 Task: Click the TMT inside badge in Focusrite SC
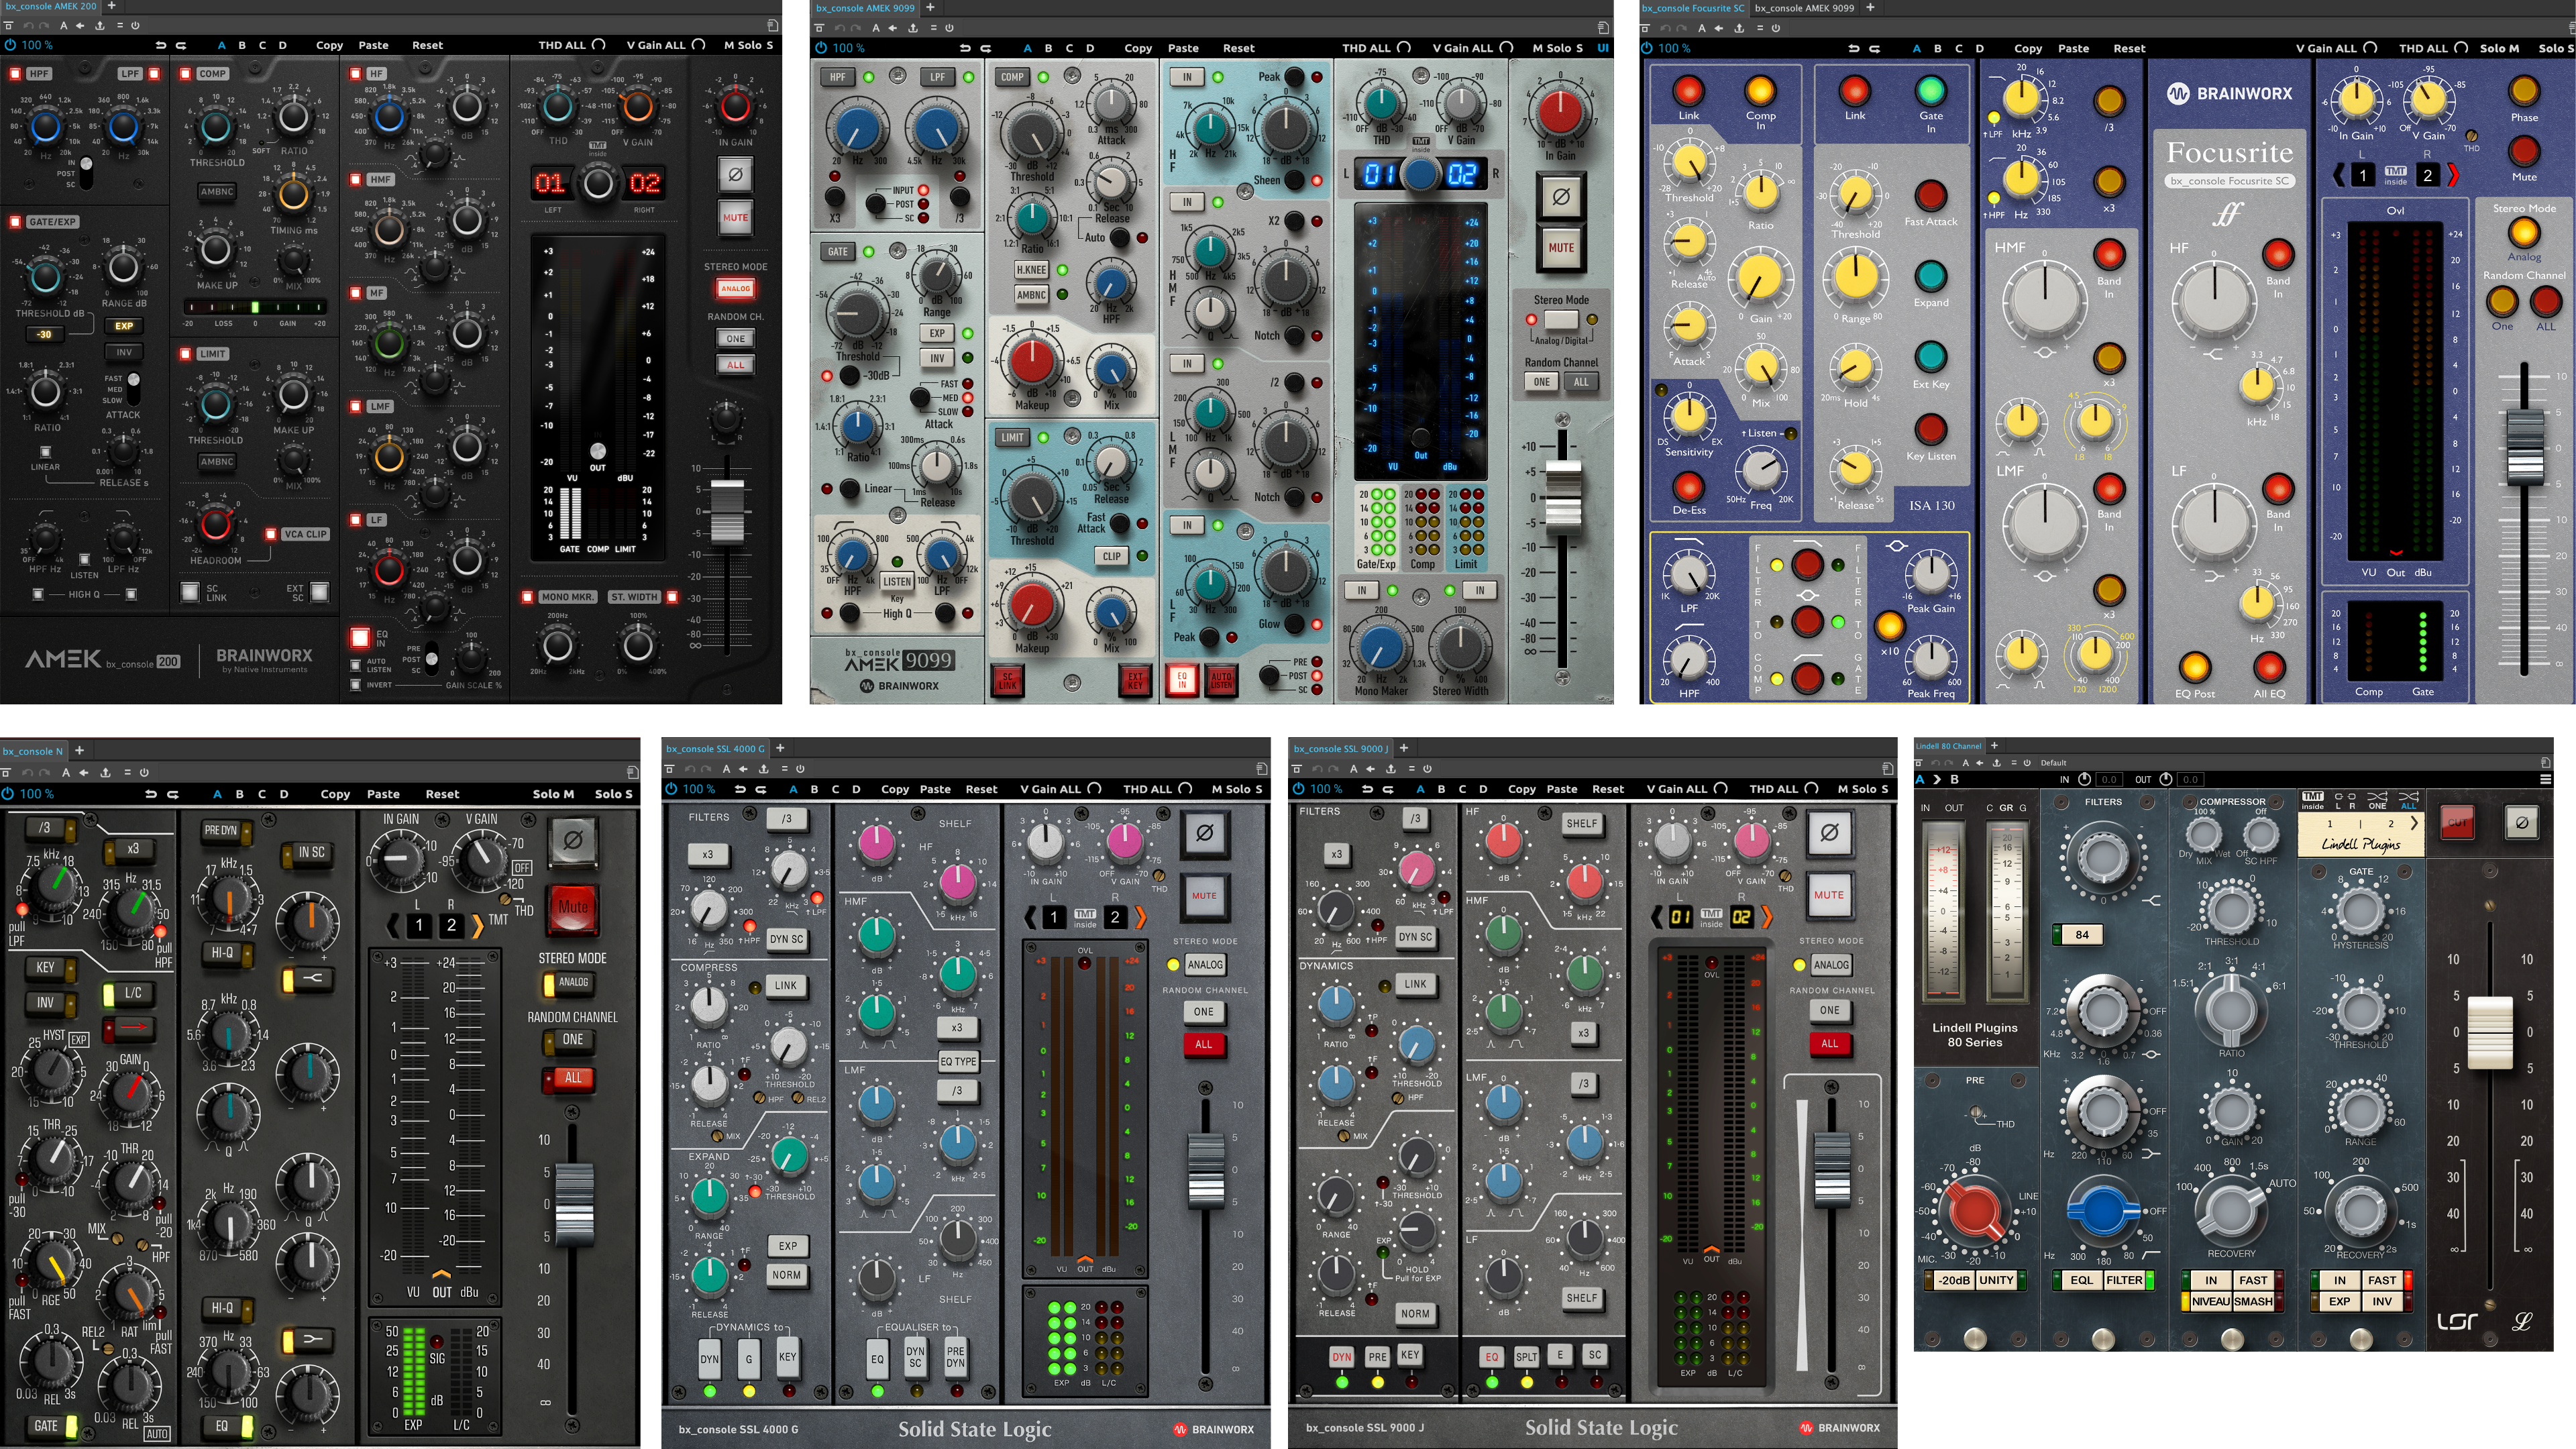(2395, 175)
